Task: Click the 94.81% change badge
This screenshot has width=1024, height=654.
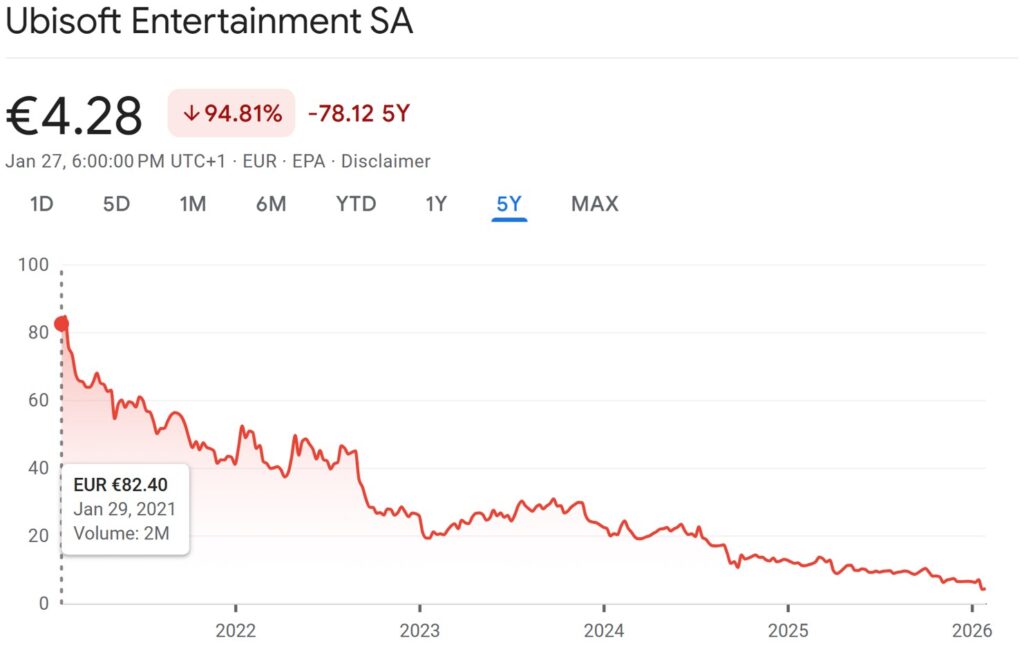Action: (x=231, y=114)
